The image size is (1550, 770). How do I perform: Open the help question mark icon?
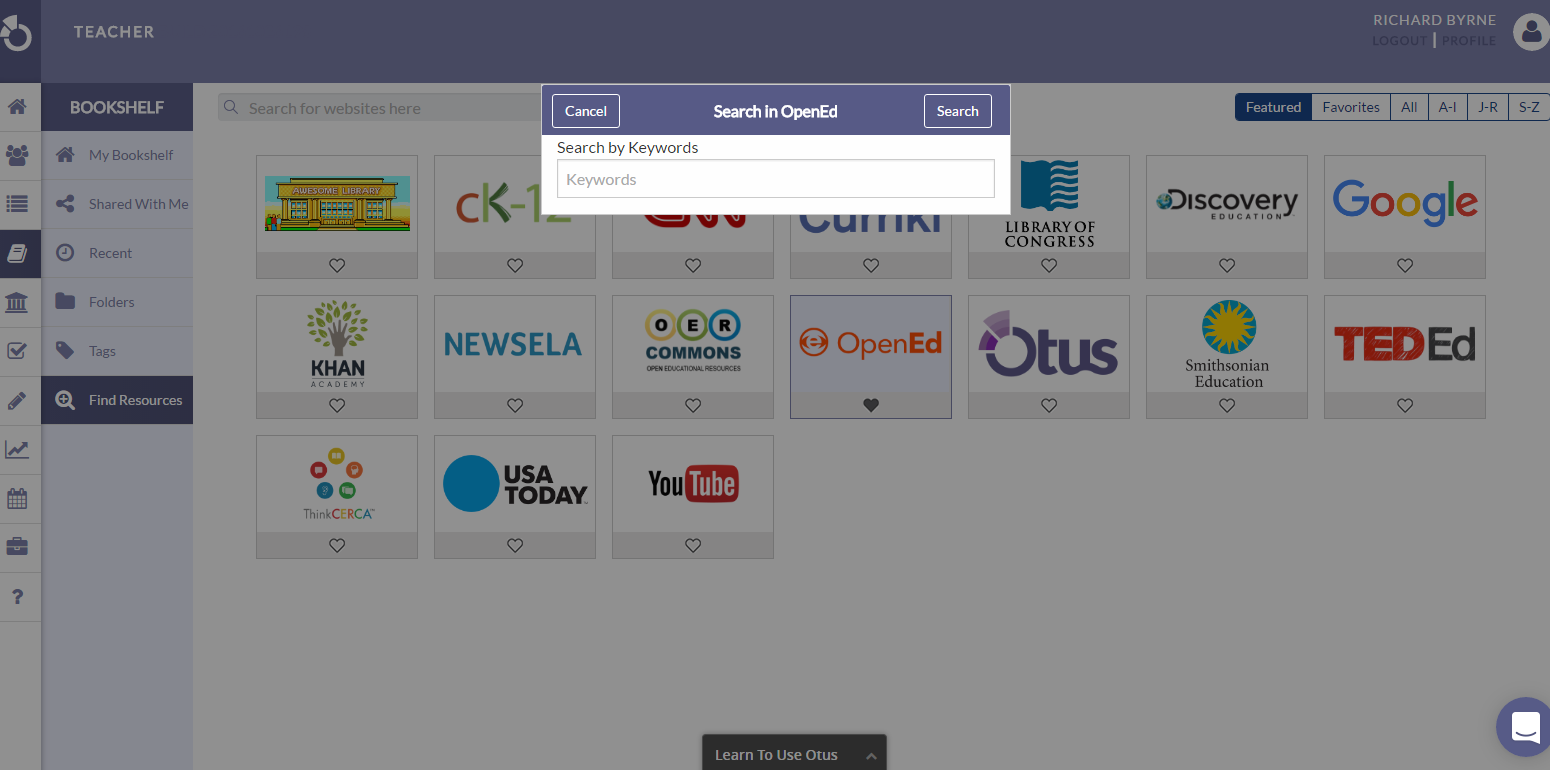[x=17, y=597]
